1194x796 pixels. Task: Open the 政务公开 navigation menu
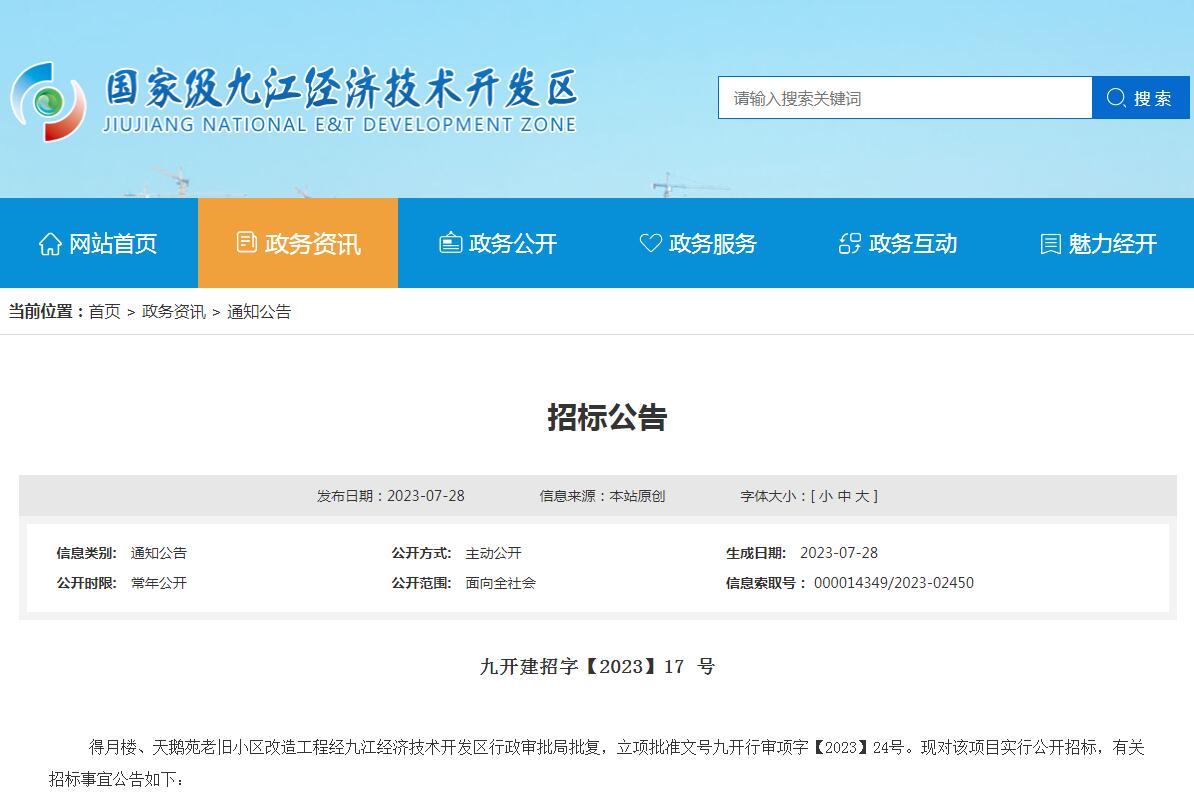click(512, 244)
